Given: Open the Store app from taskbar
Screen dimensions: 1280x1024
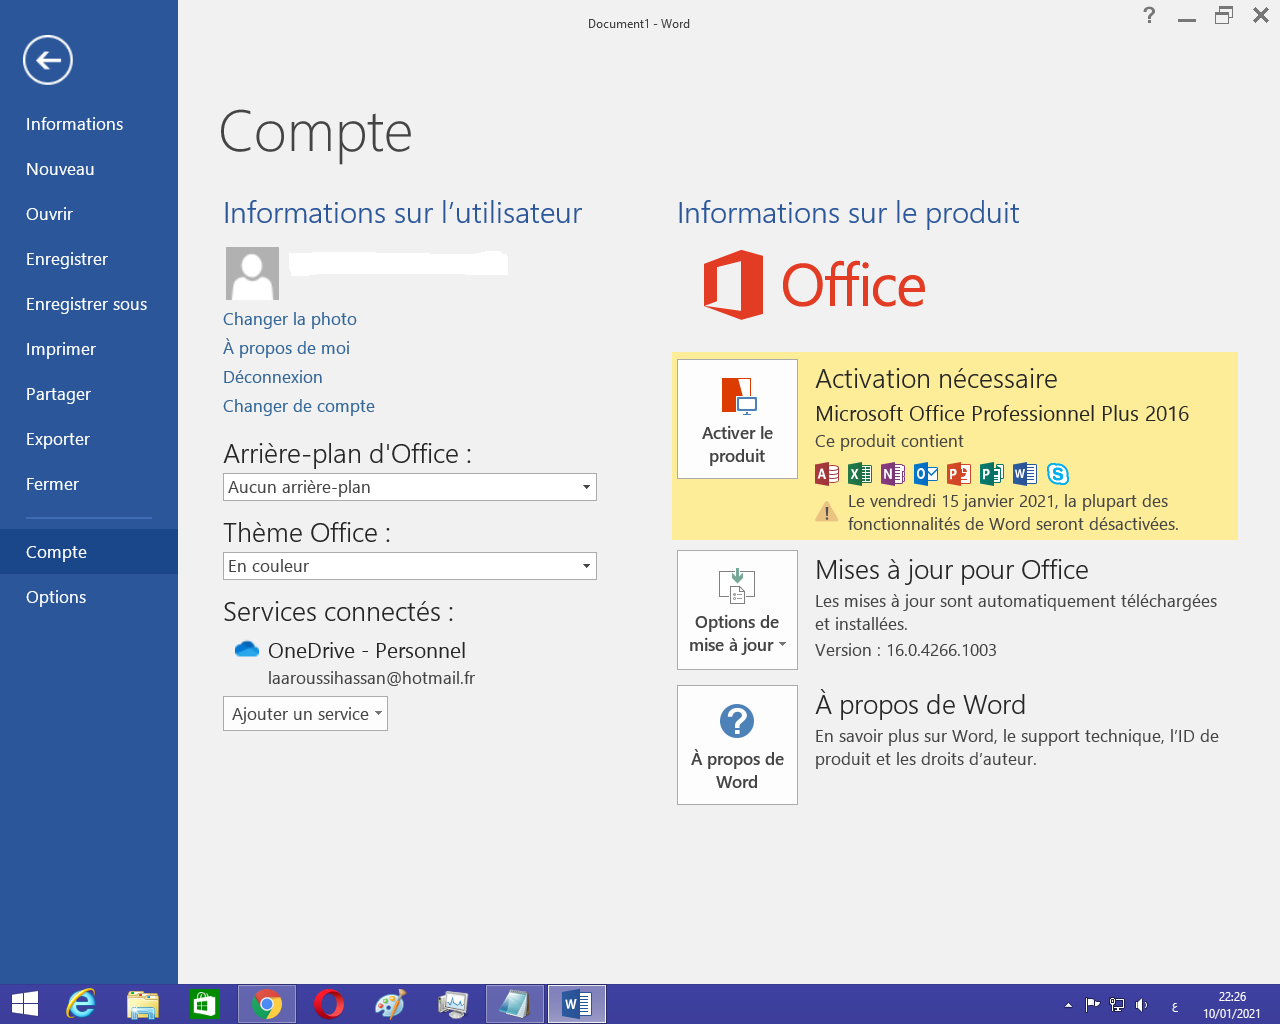Looking at the screenshot, I should 204,1004.
